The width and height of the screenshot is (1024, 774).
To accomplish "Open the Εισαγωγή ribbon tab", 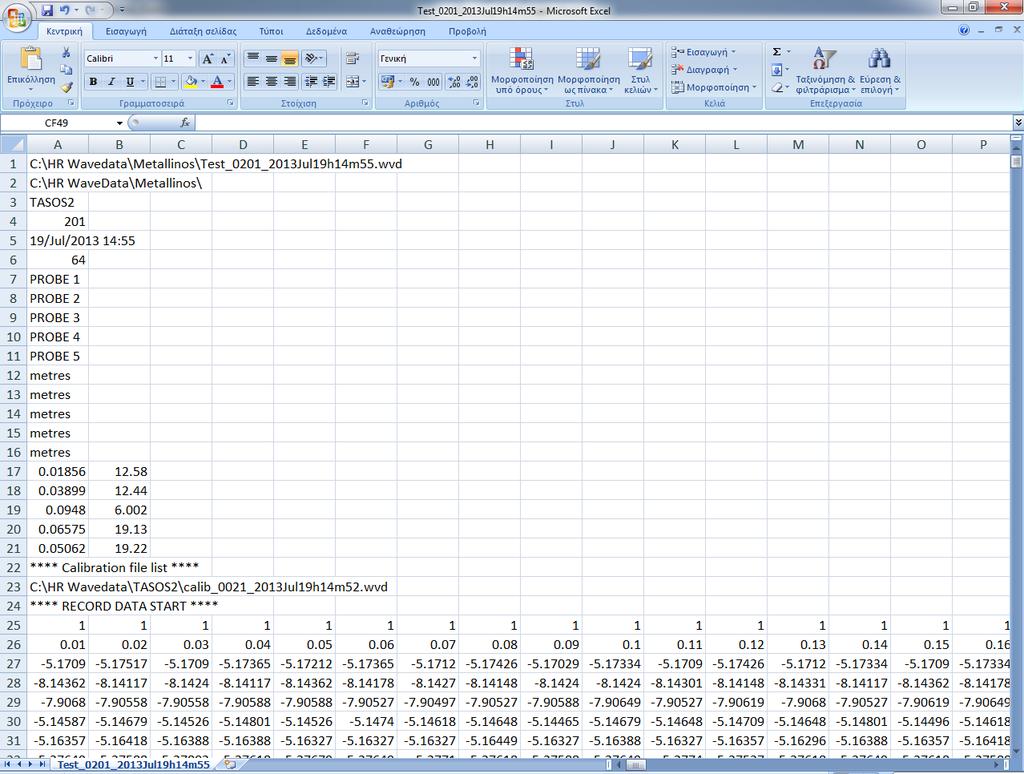I will coord(126,31).
